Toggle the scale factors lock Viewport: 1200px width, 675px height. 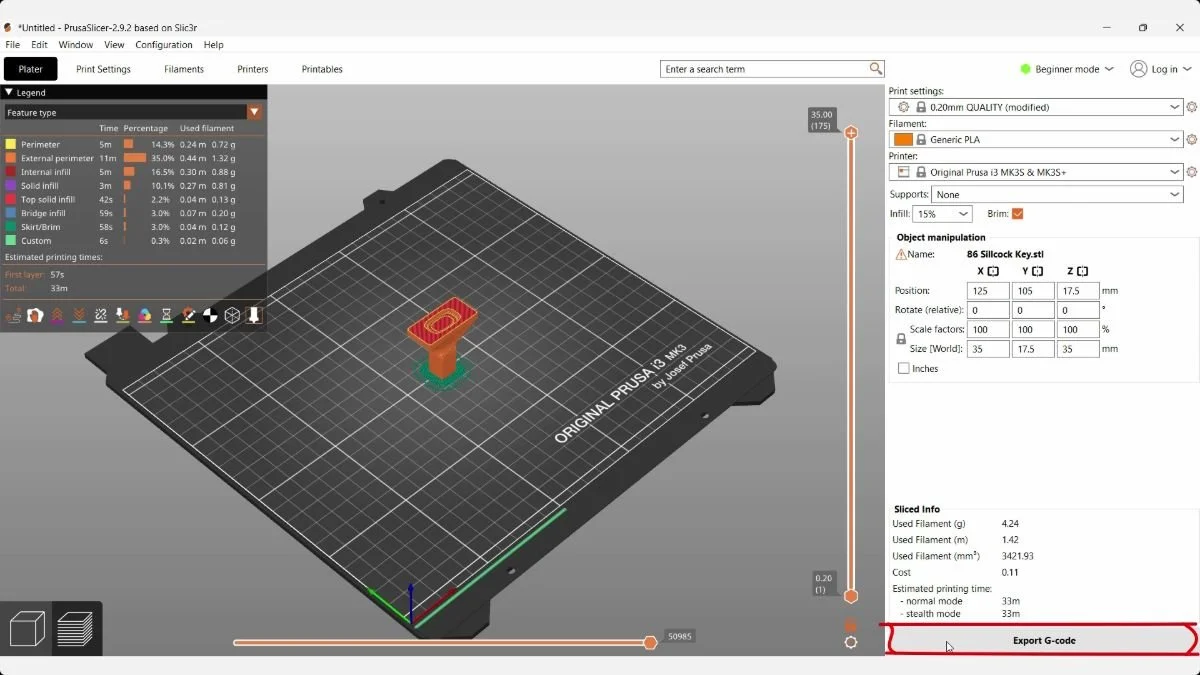901,339
